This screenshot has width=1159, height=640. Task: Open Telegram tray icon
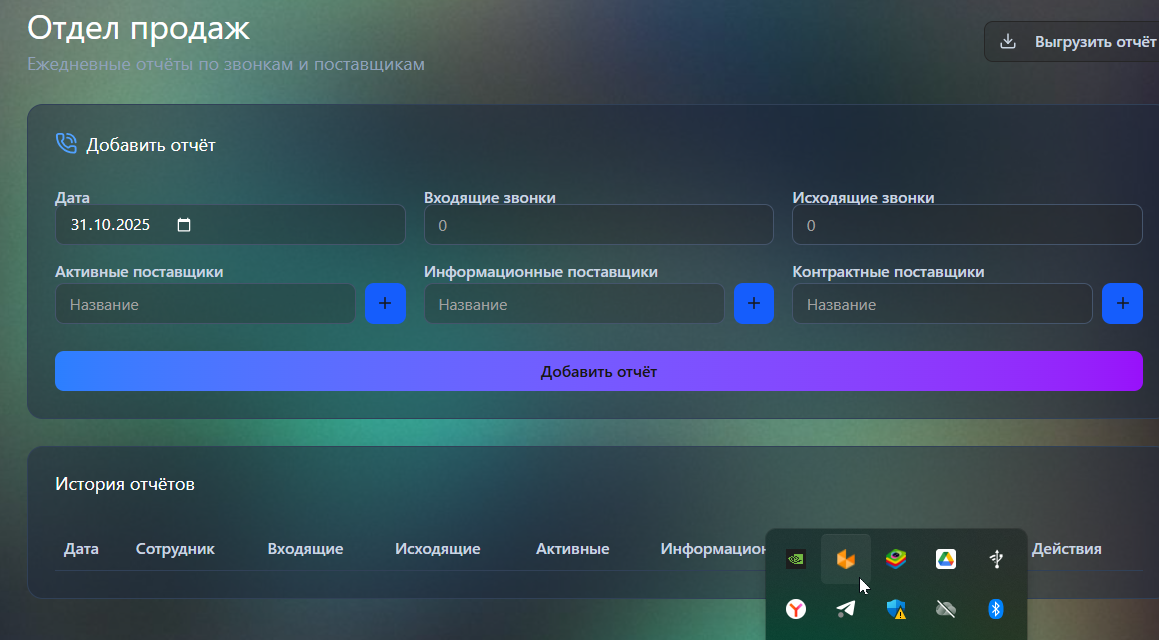[x=846, y=609]
